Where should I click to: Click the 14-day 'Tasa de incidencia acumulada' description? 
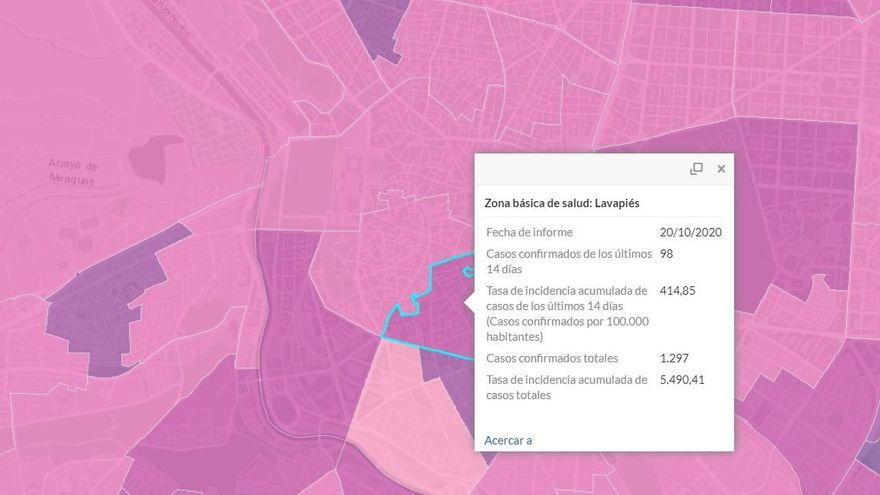(568, 314)
